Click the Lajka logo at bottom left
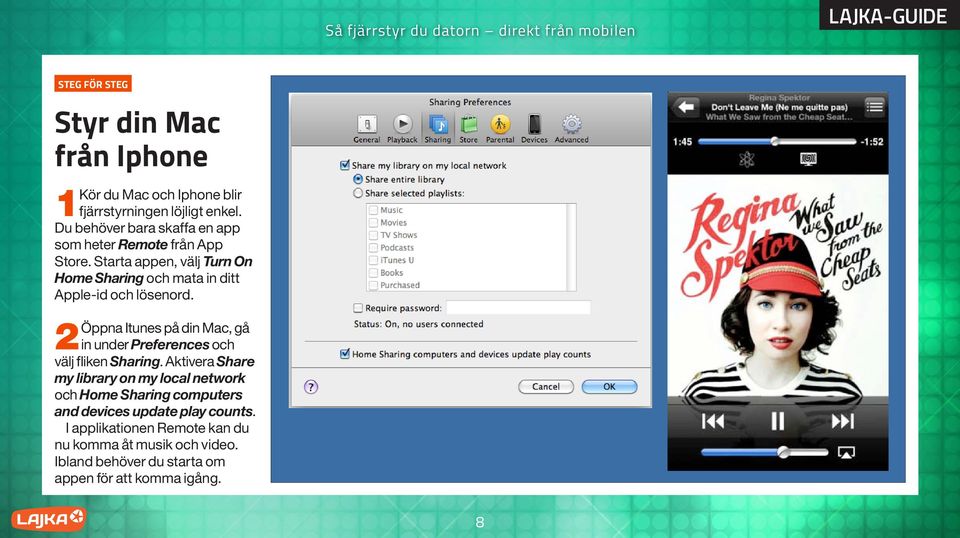The height and width of the screenshot is (538, 960). coord(48,520)
